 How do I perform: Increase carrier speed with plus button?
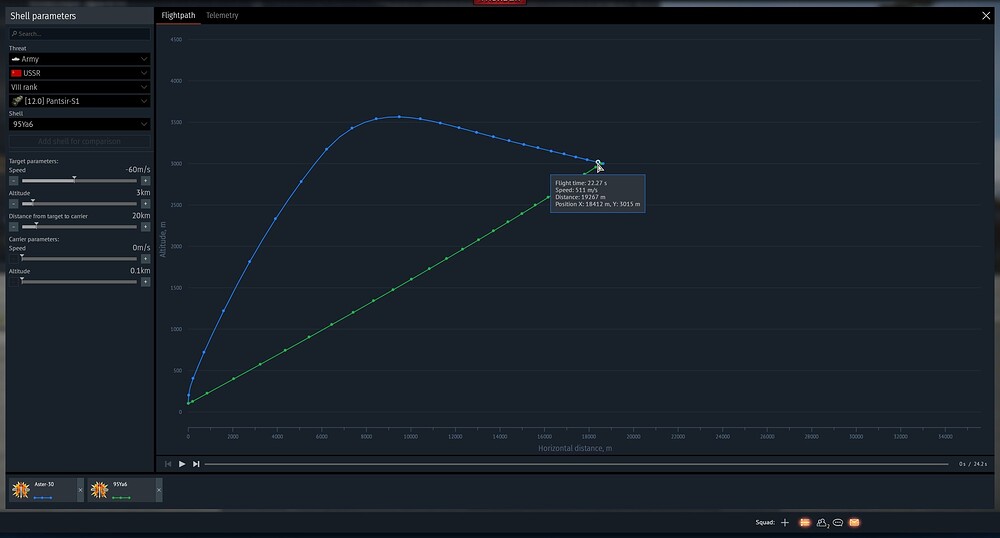click(145, 259)
